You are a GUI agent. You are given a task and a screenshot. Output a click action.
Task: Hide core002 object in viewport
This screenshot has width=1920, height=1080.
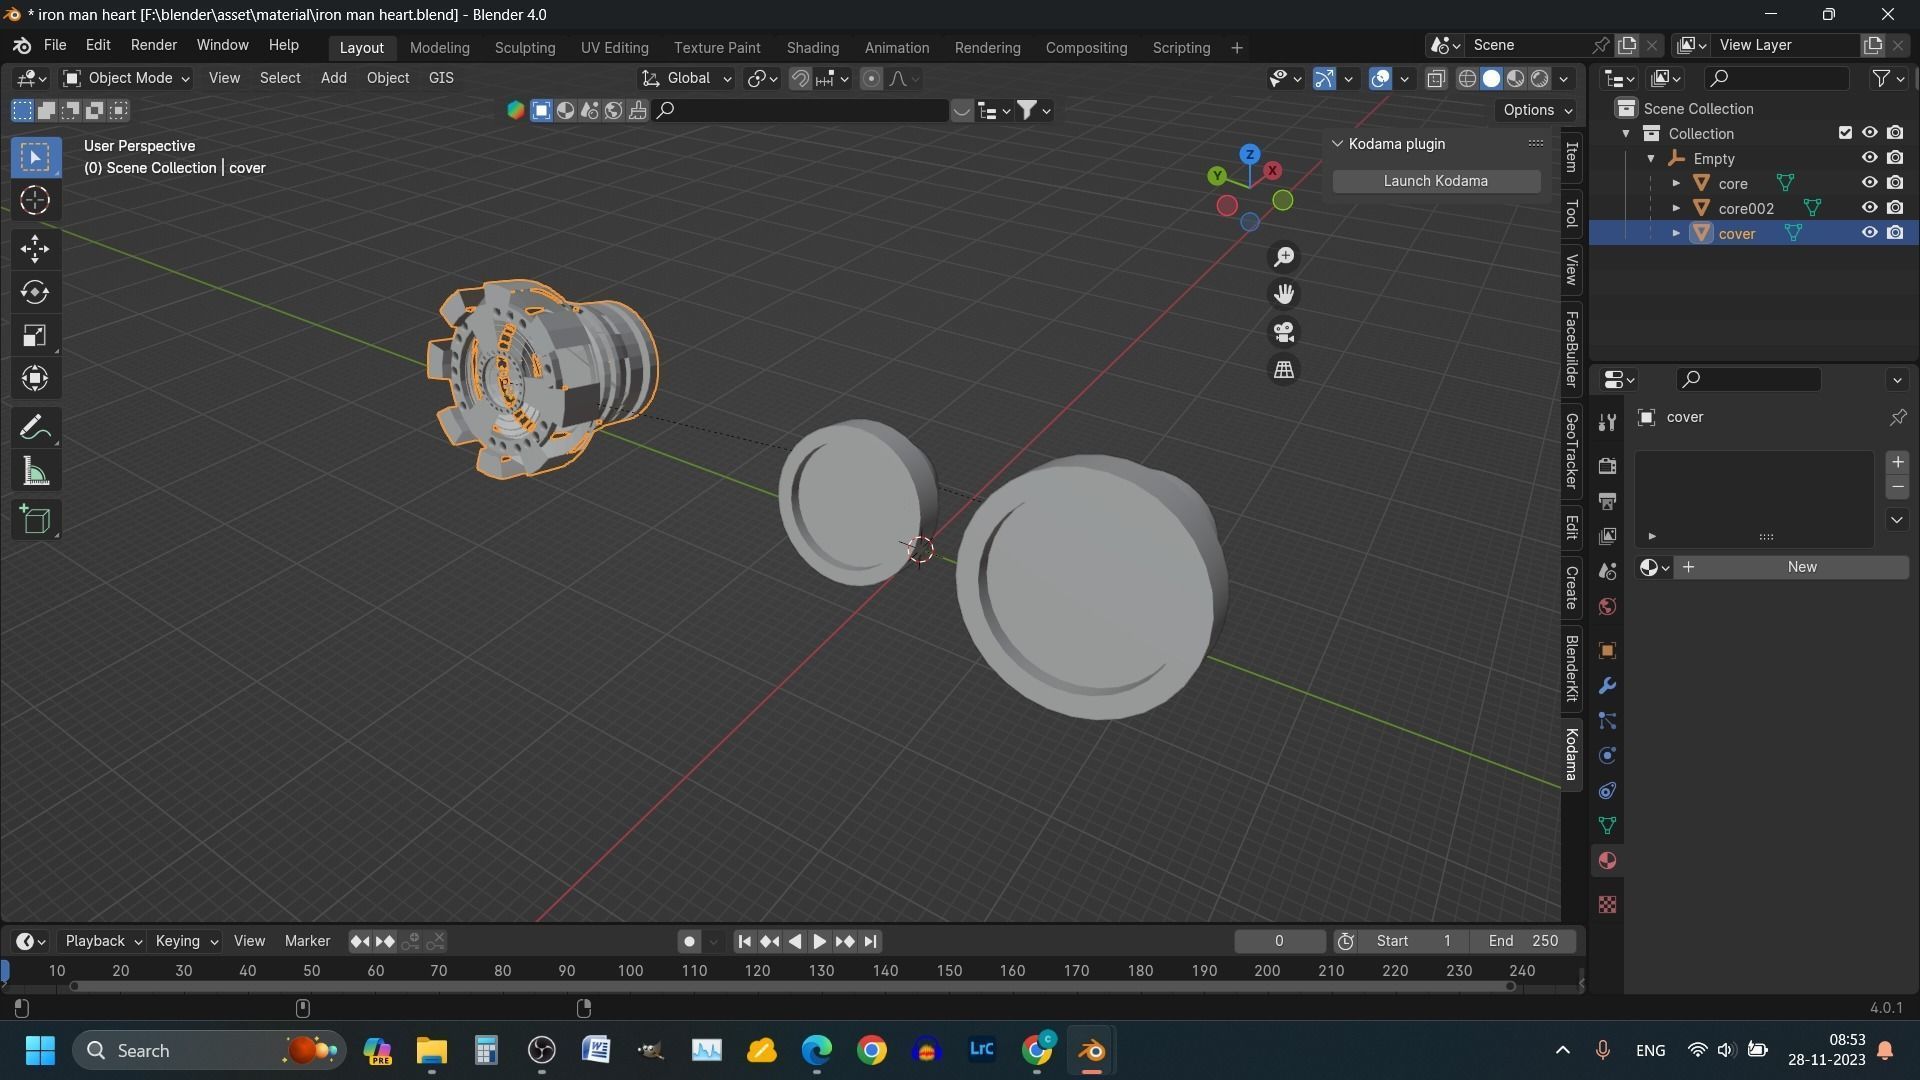1869,208
